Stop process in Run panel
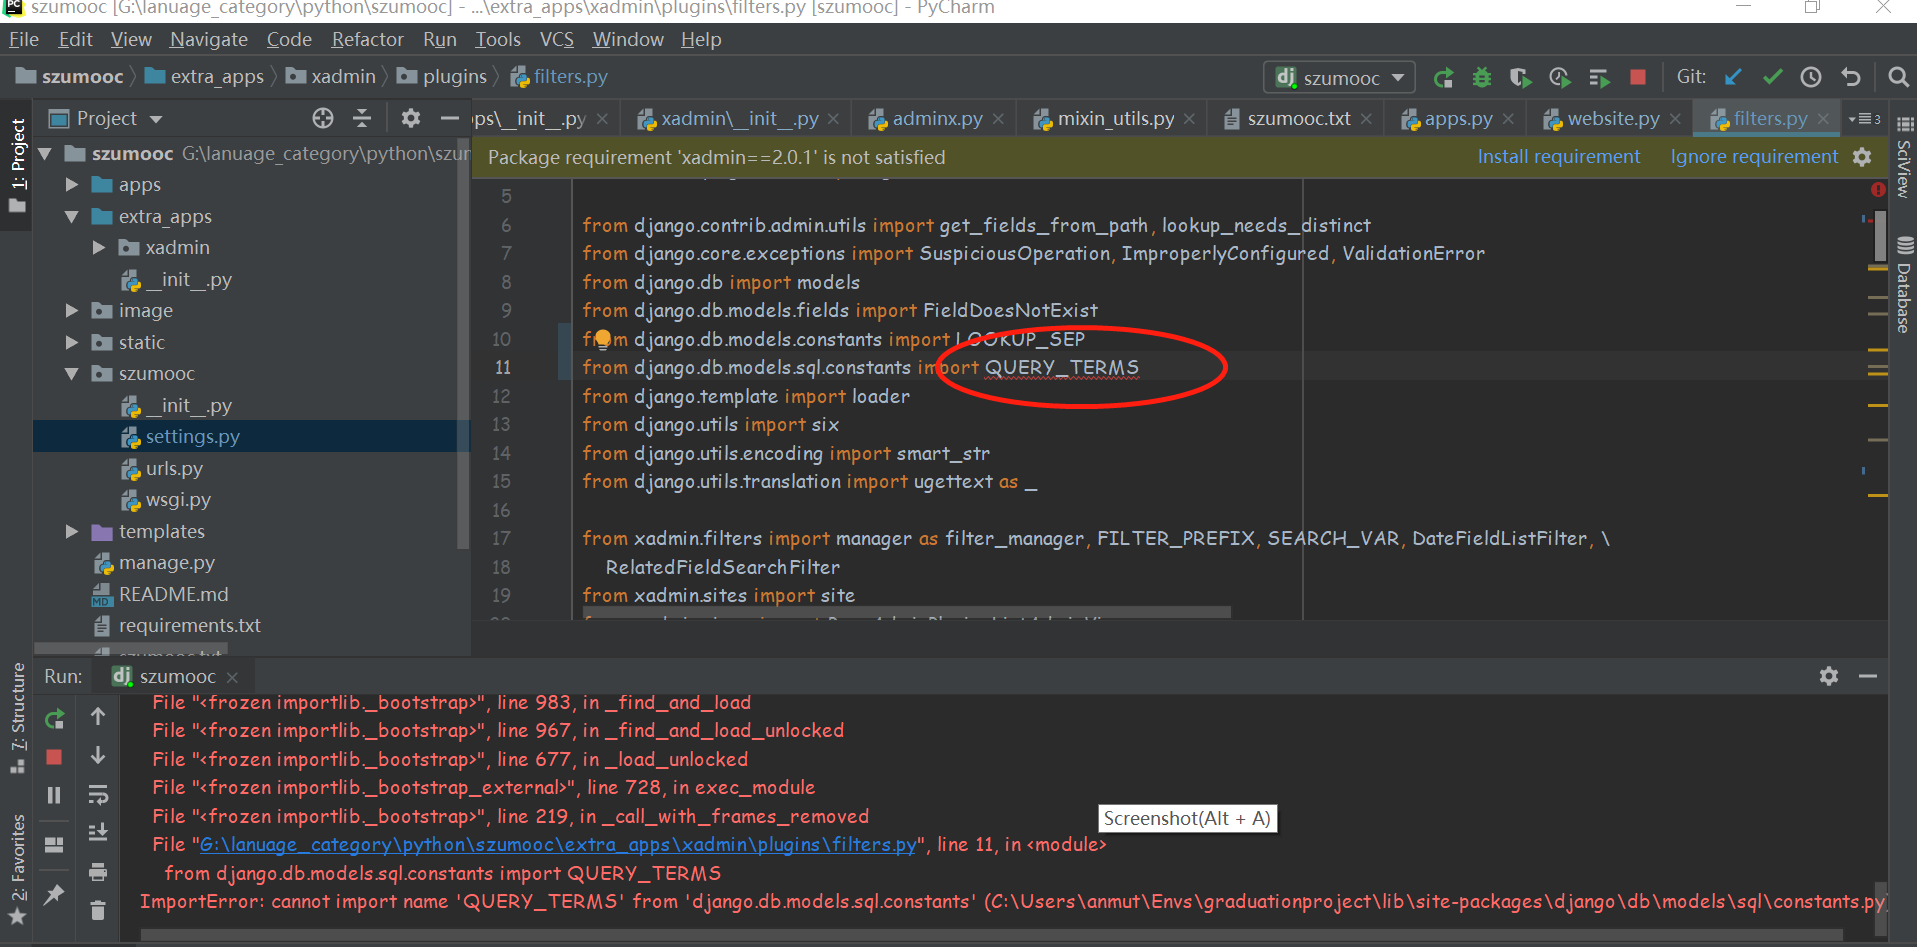1917x947 pixels. click(x=54, y=757)
